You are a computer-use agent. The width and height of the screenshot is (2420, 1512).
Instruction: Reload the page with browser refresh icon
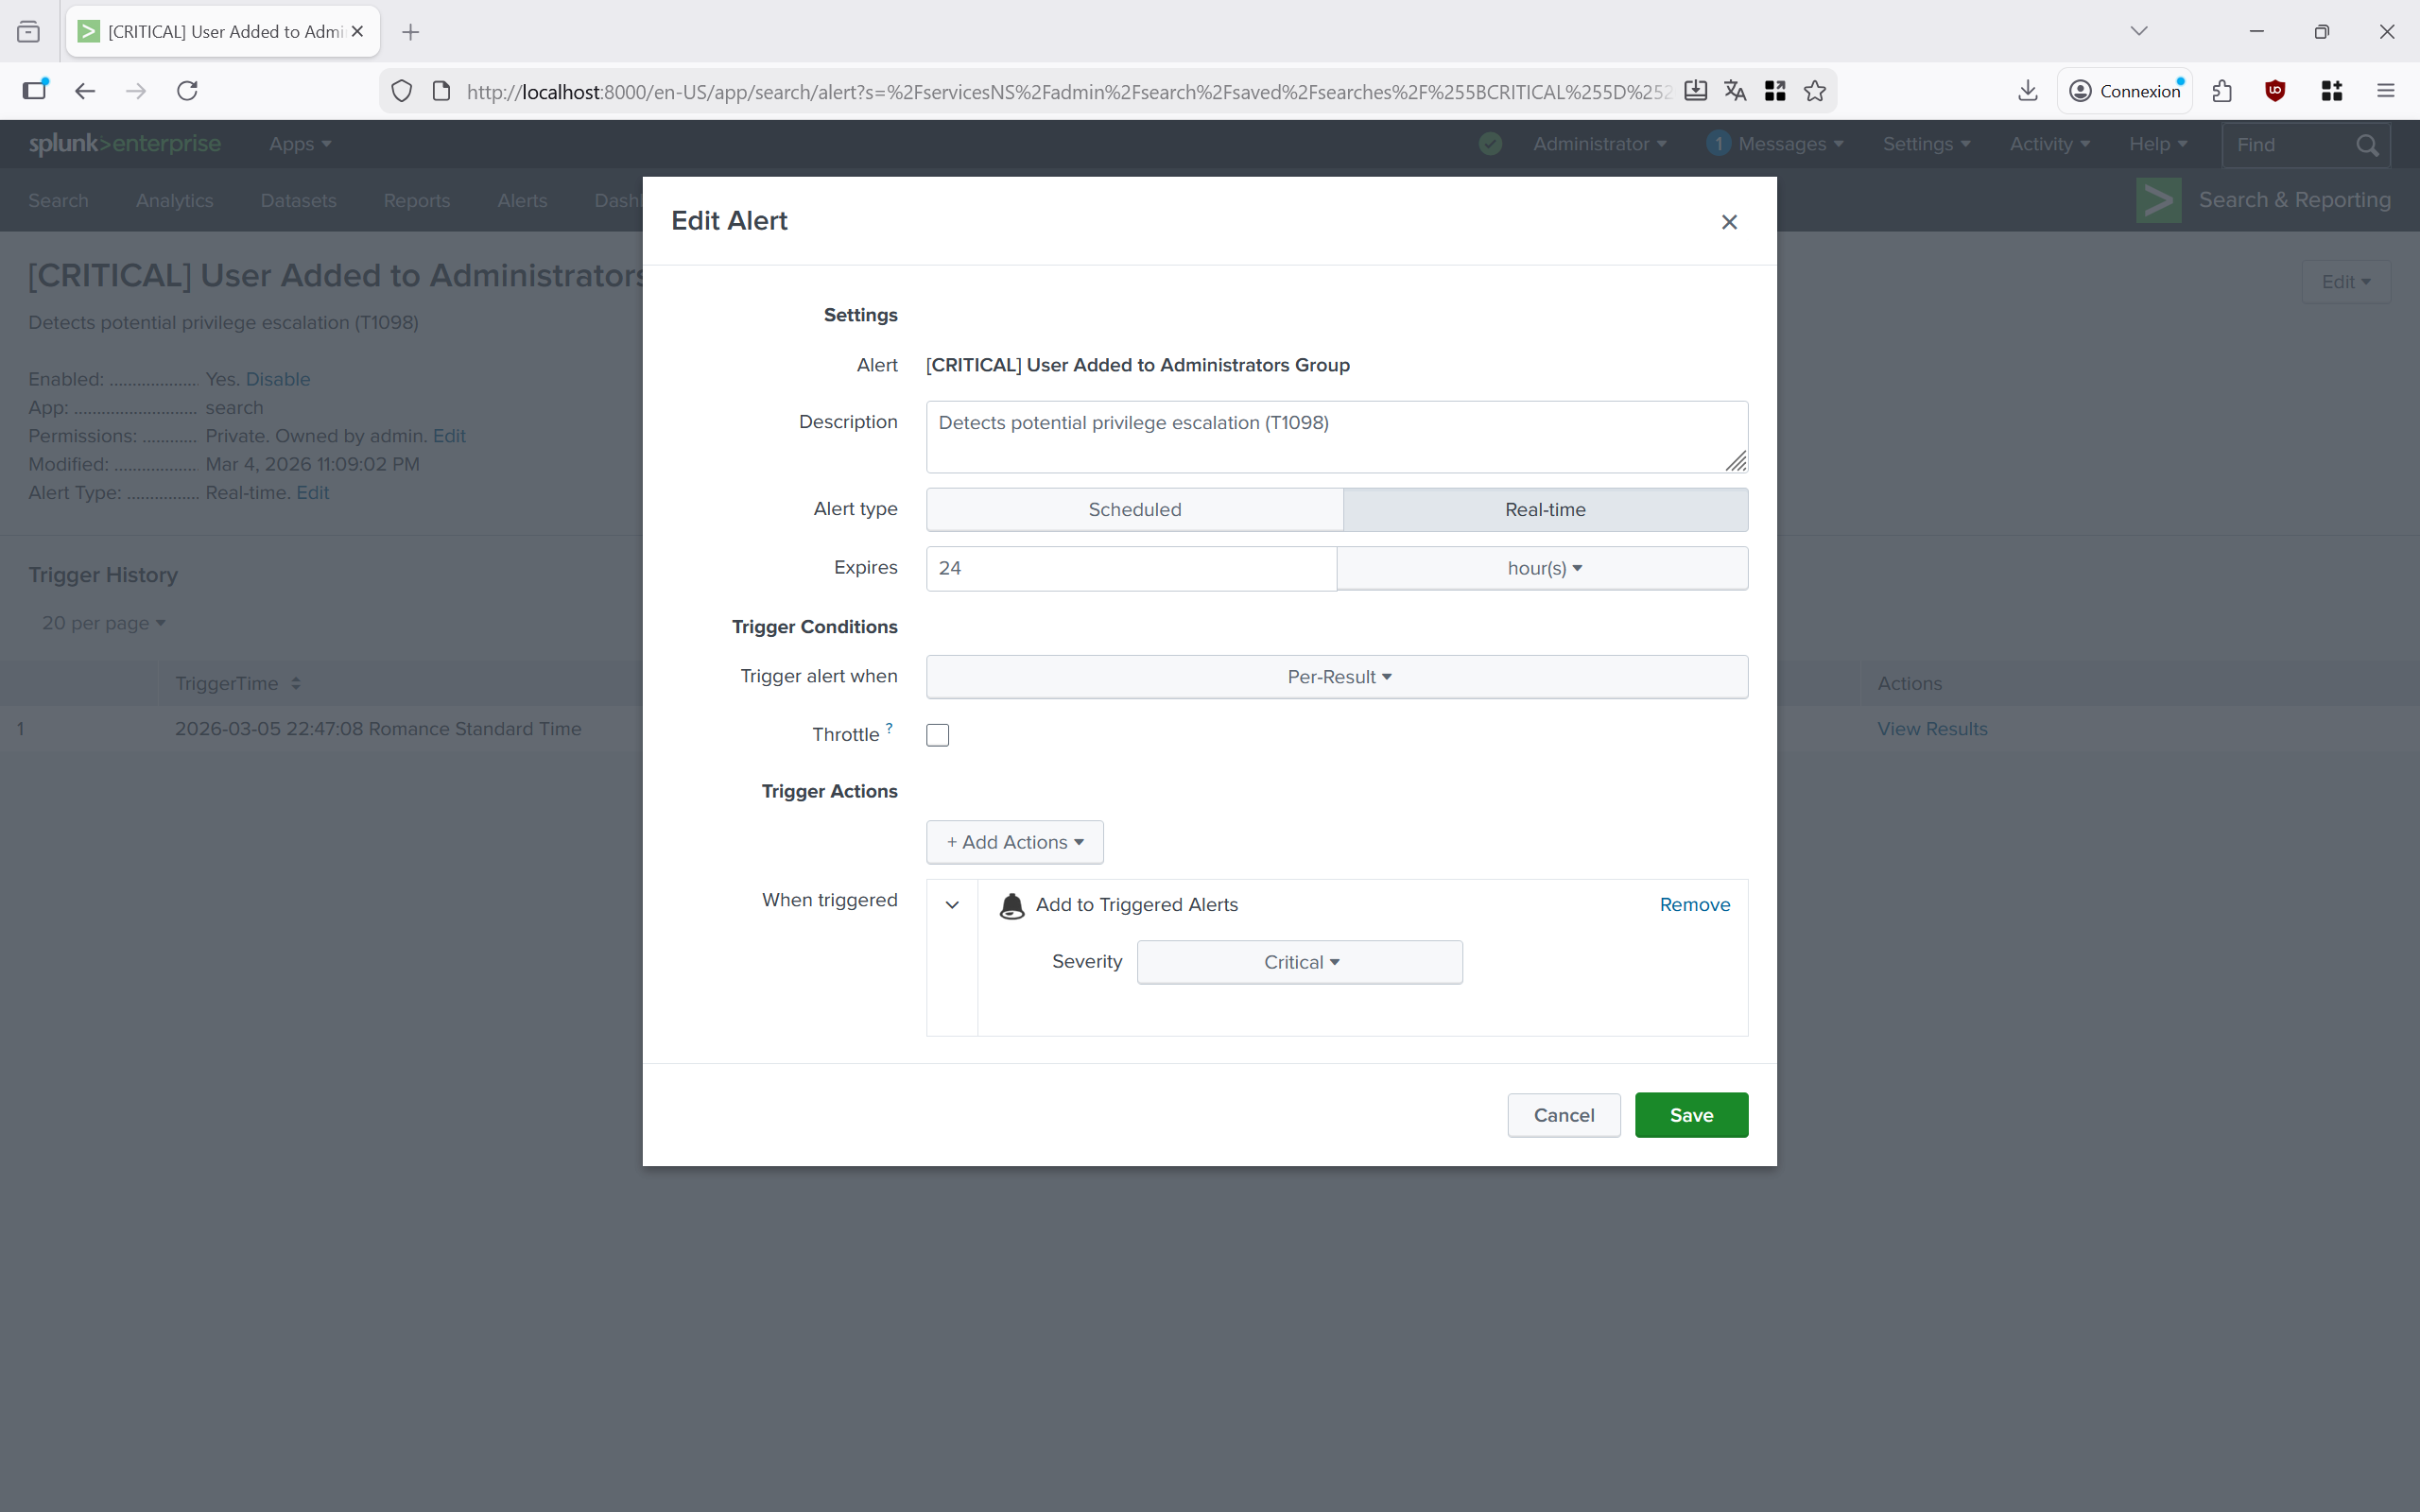[x=187, y=91]
